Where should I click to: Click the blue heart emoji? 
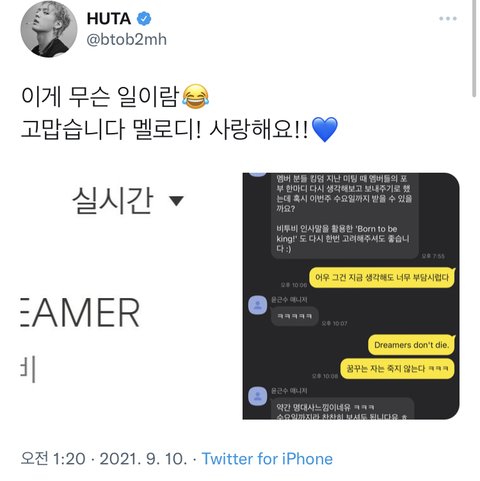pos(325,129)
